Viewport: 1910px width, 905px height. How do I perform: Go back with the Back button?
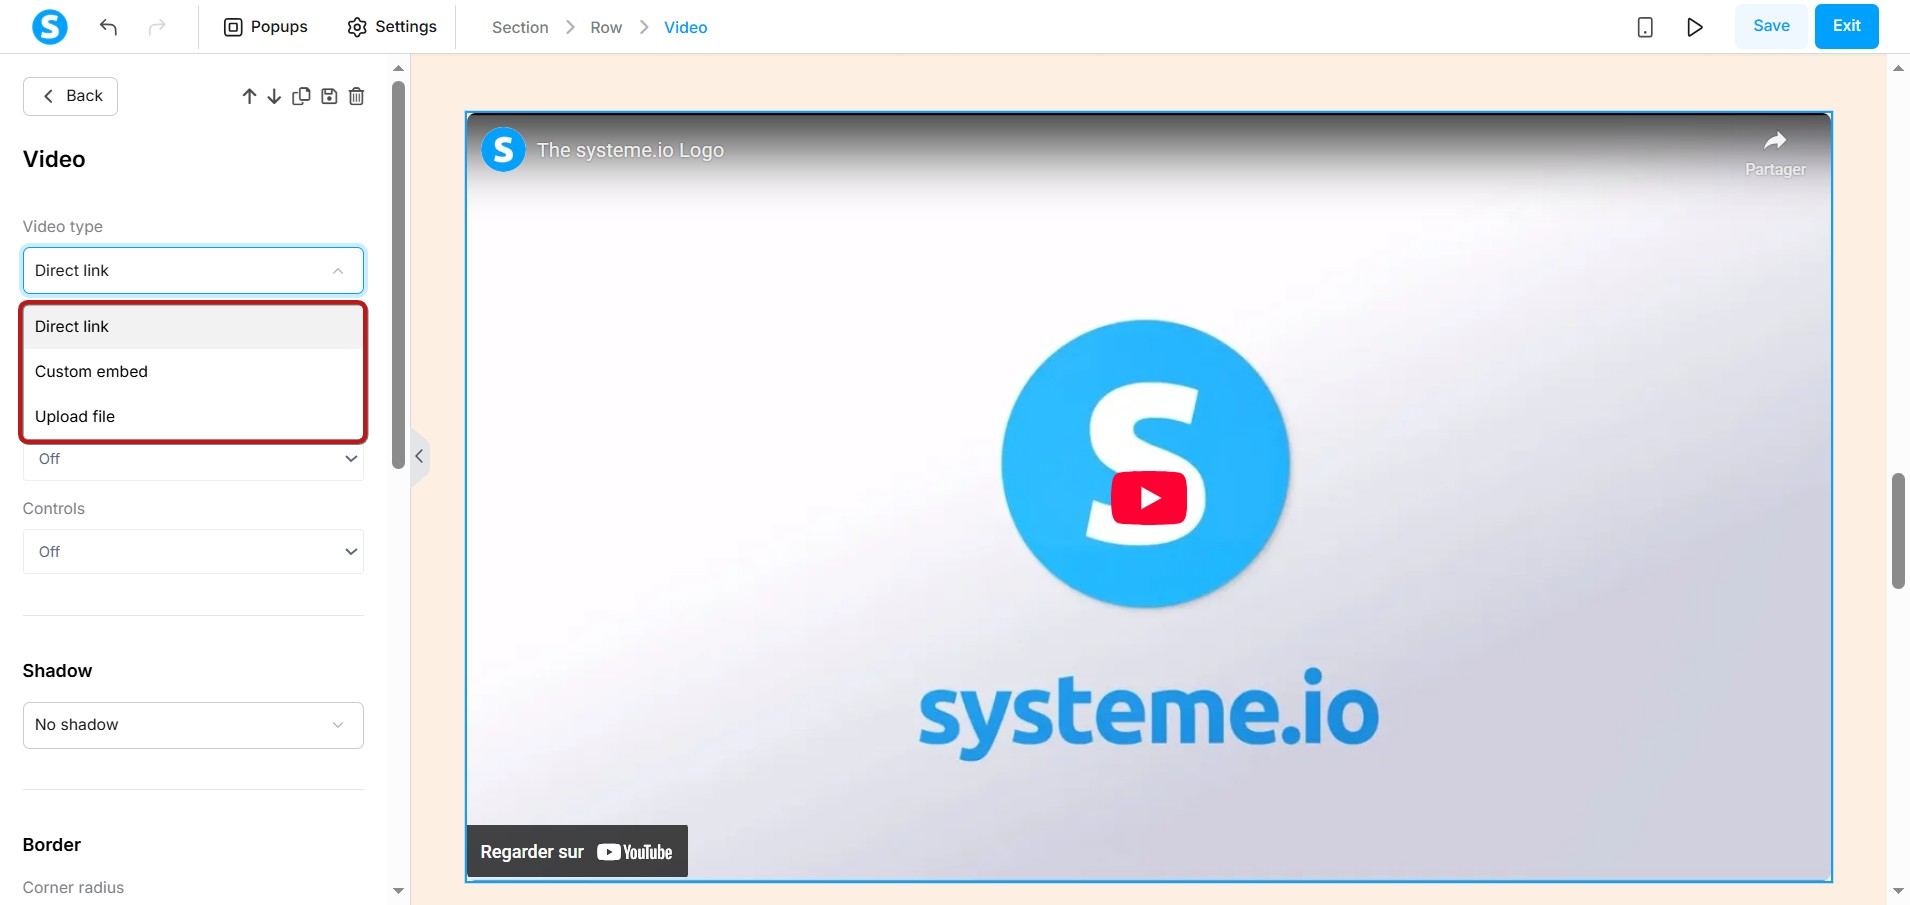click(x=70, y=96)
